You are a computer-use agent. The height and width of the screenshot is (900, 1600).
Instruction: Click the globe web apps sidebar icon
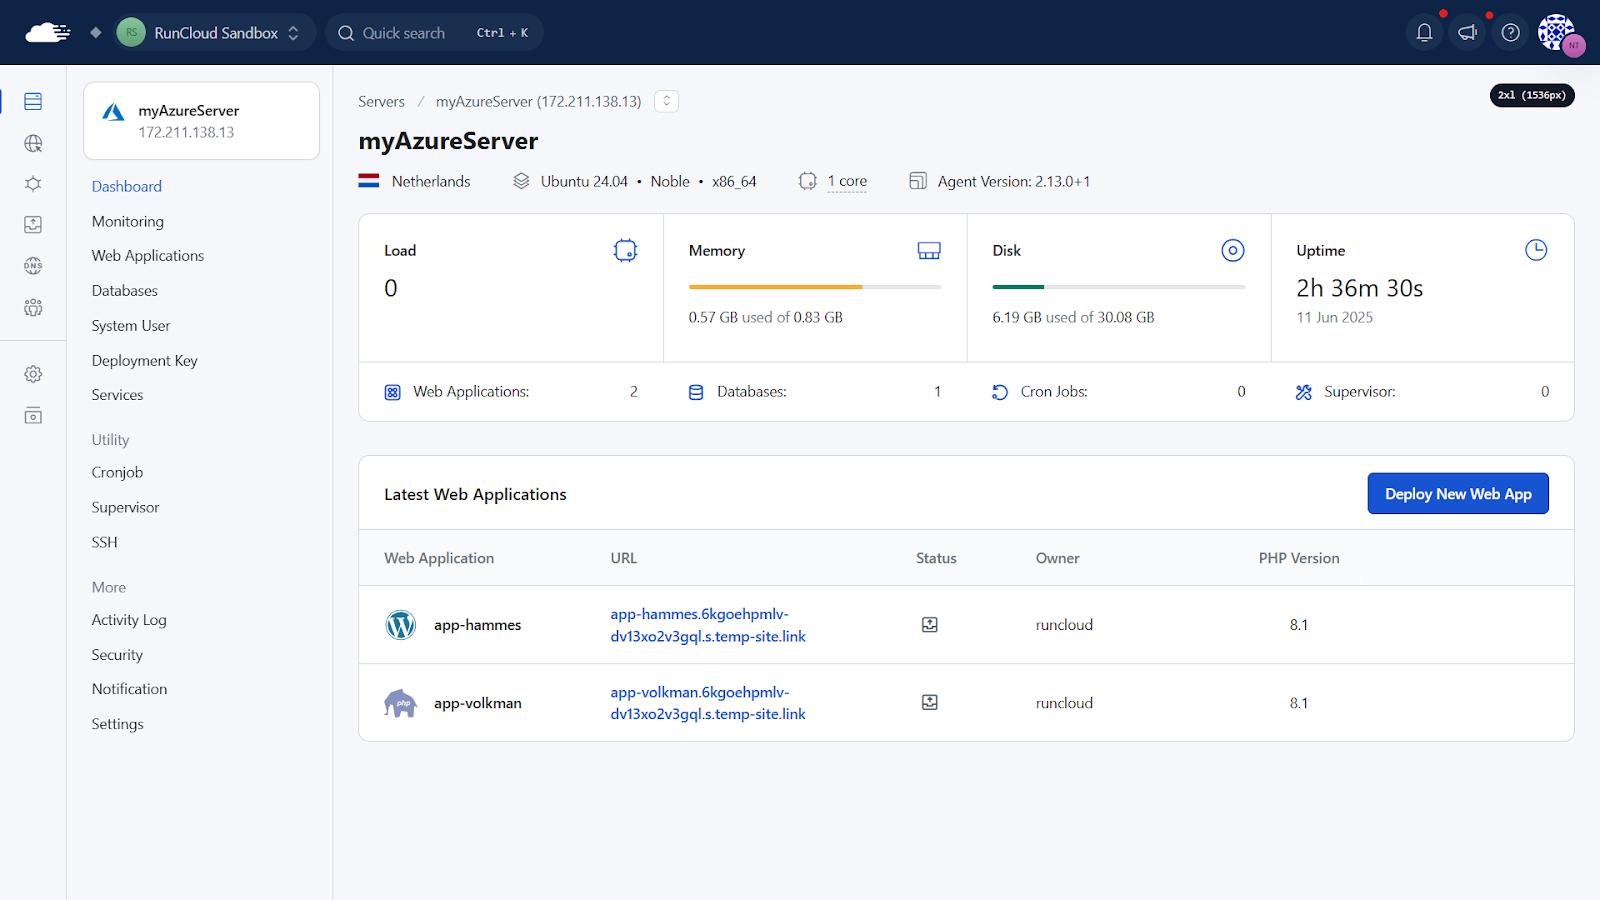33,144
